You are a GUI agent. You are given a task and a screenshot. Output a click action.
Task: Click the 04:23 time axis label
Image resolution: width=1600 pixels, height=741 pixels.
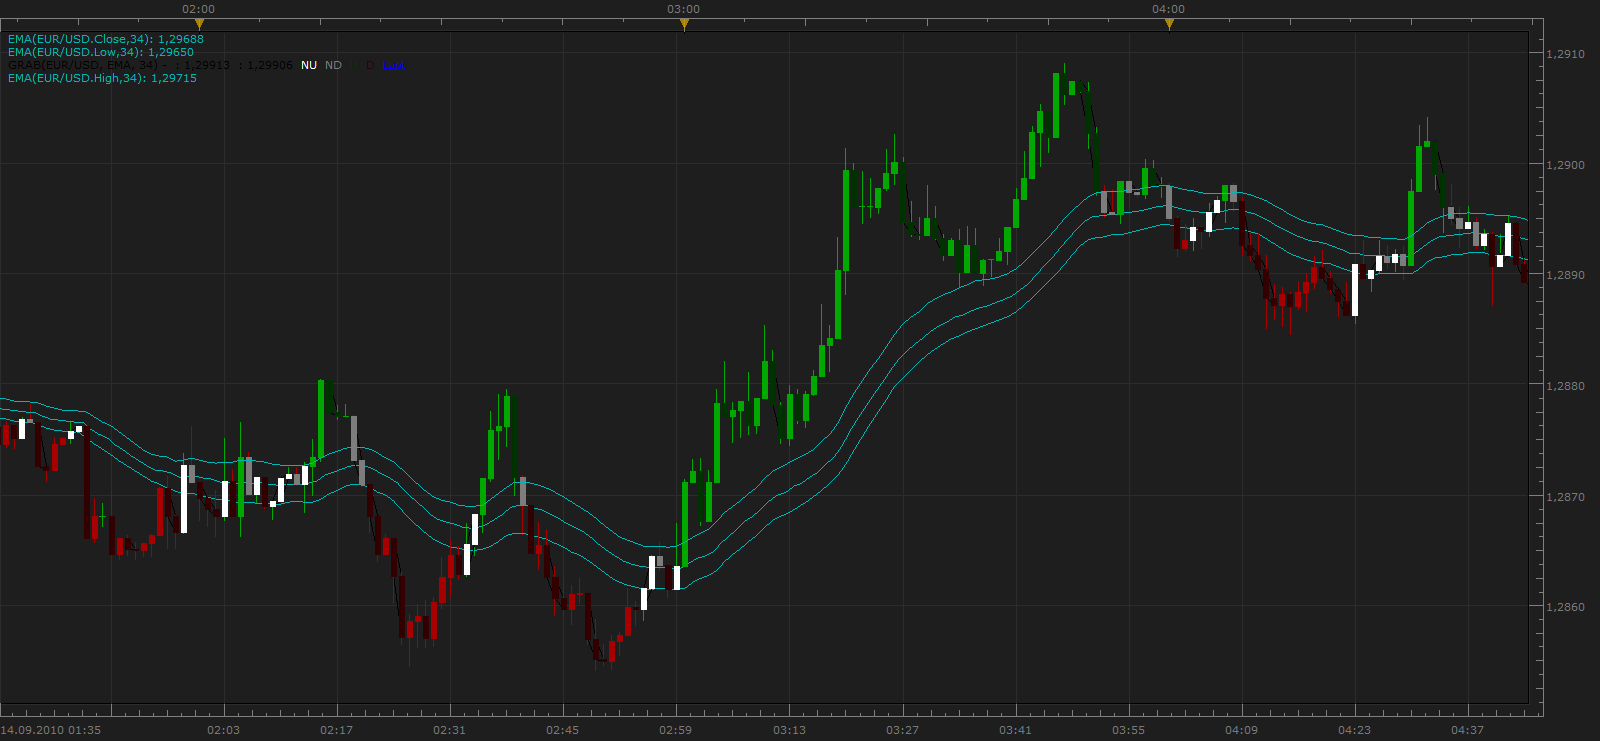1354,730
